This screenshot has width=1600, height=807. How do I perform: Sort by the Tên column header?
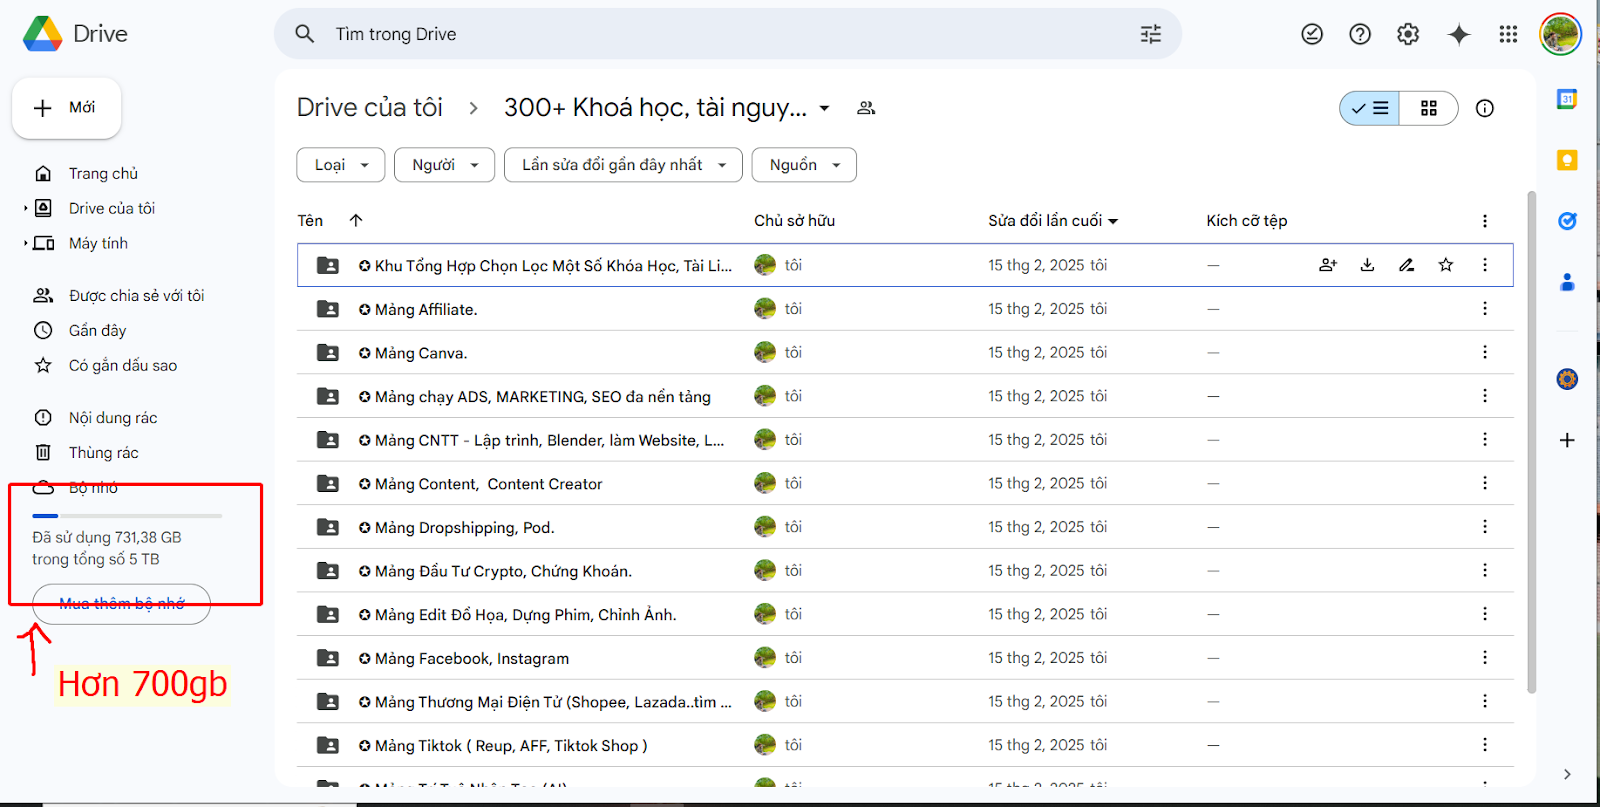click(310, 221)
